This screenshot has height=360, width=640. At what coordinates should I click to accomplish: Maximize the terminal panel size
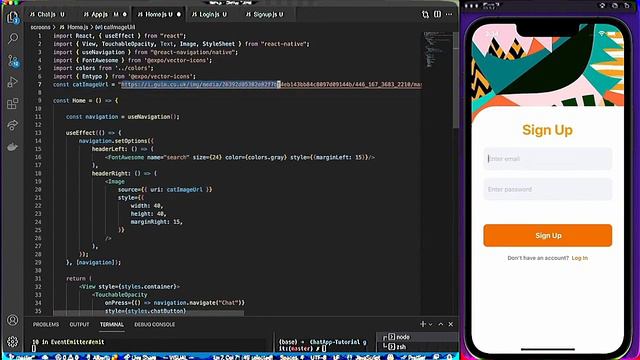[440, 324]
